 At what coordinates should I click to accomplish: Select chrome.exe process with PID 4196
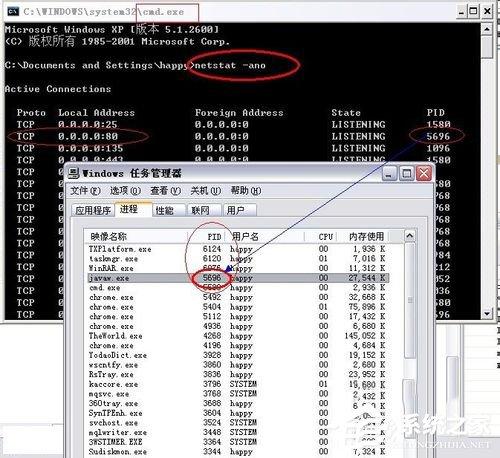(237, 346)
